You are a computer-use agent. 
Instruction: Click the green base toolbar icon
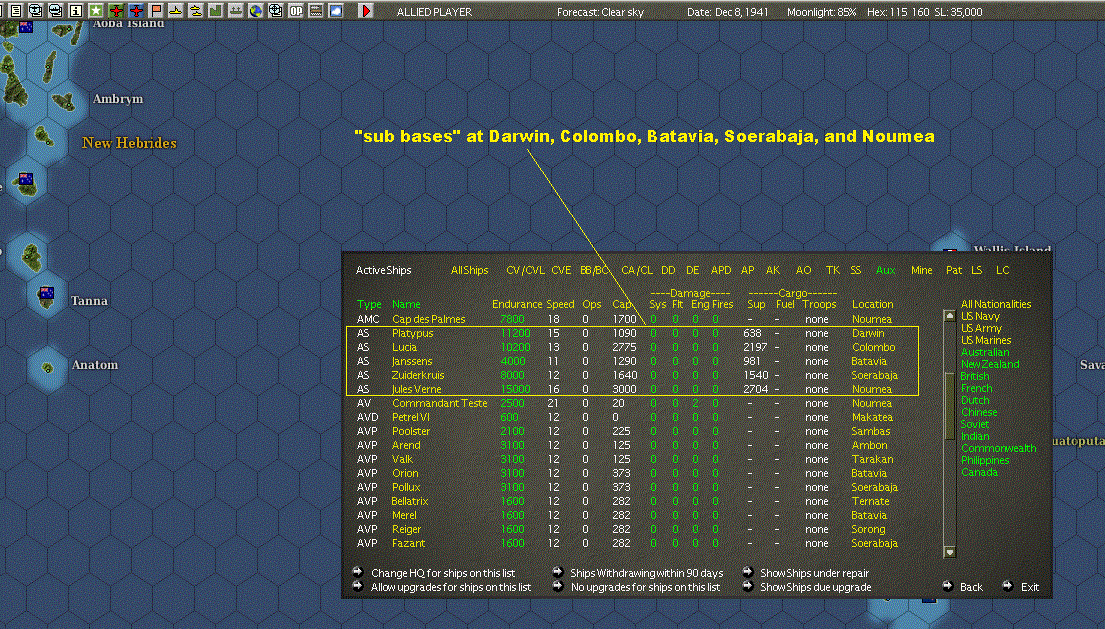(x=216, y=11)
